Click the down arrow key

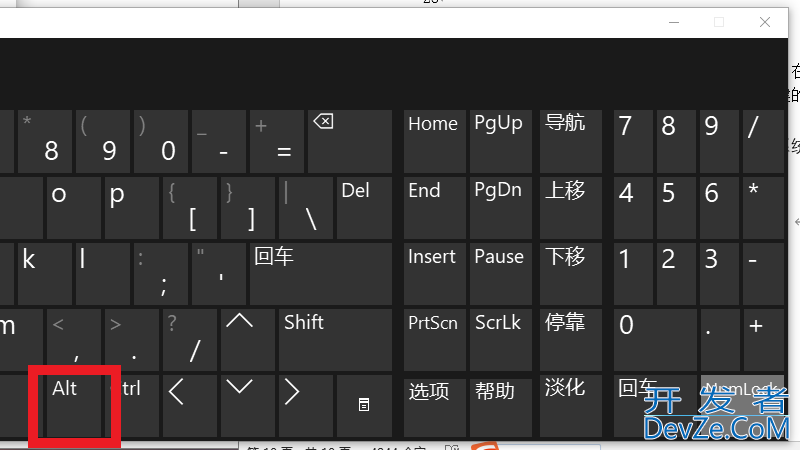[248, 406]
